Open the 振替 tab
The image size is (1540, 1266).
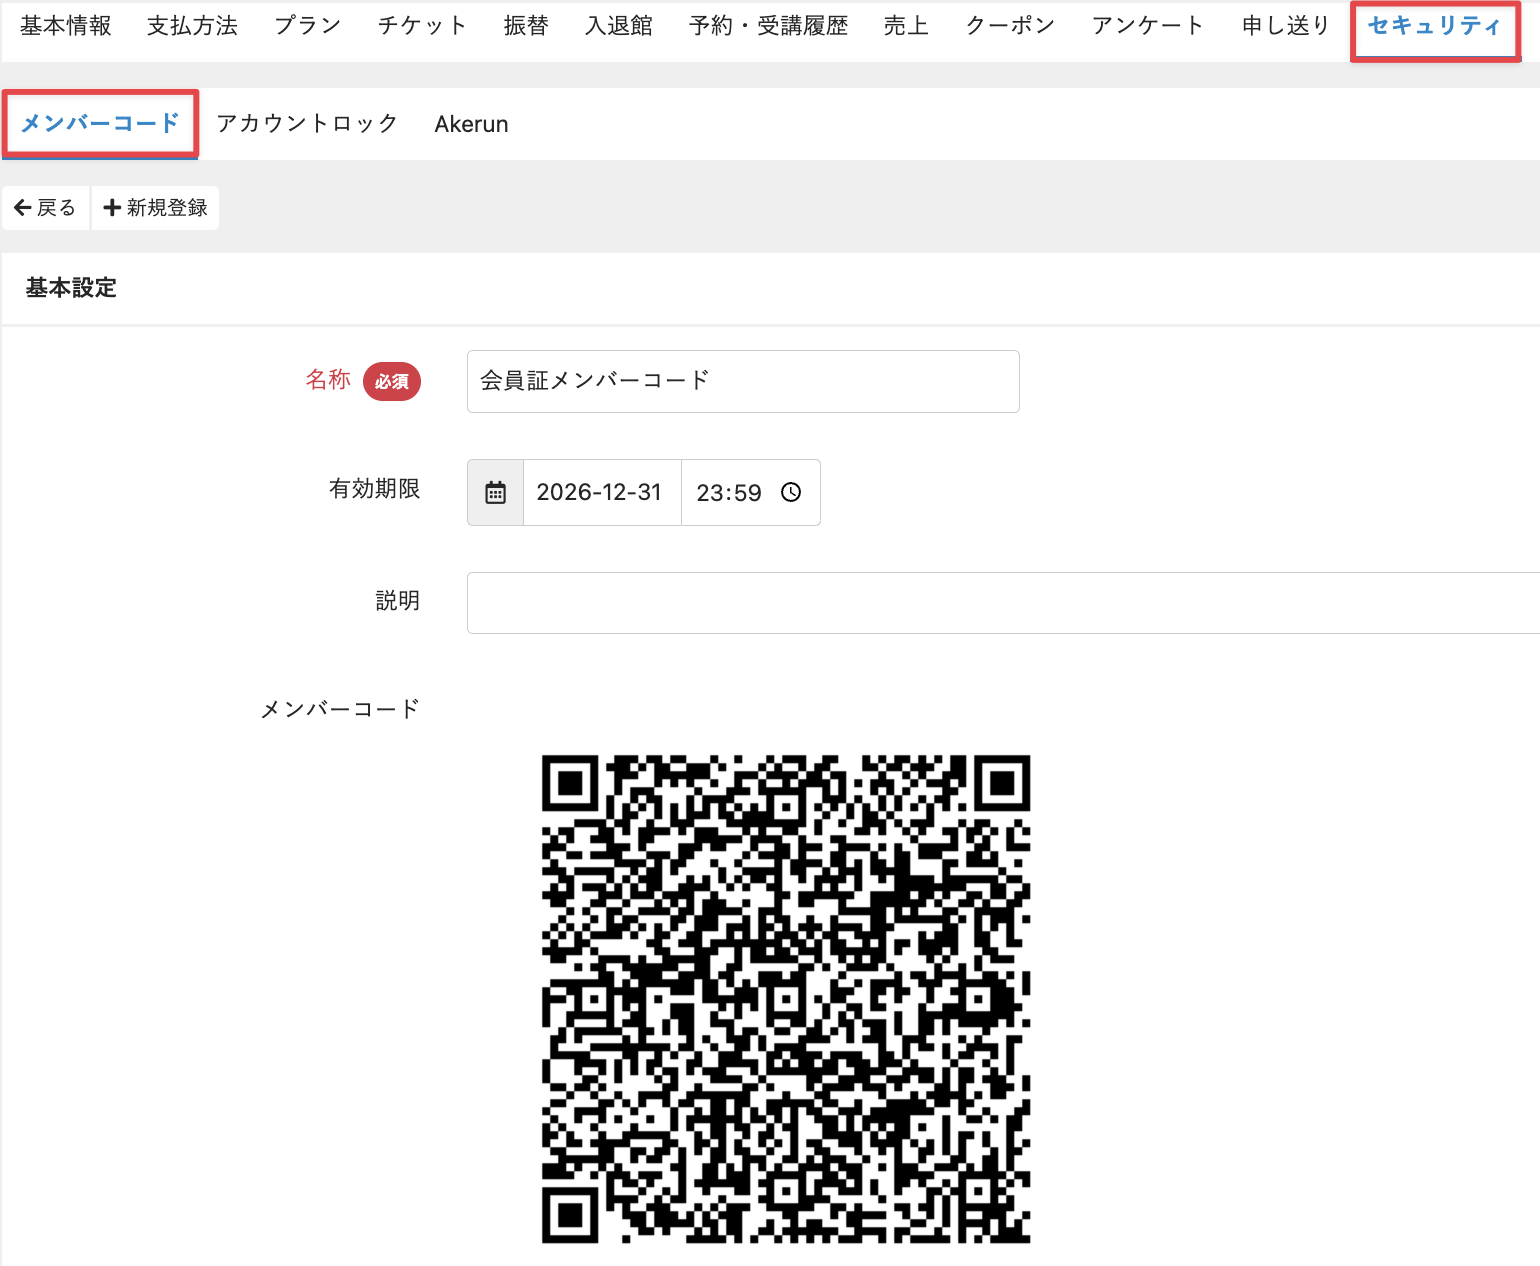coord(526,26)
